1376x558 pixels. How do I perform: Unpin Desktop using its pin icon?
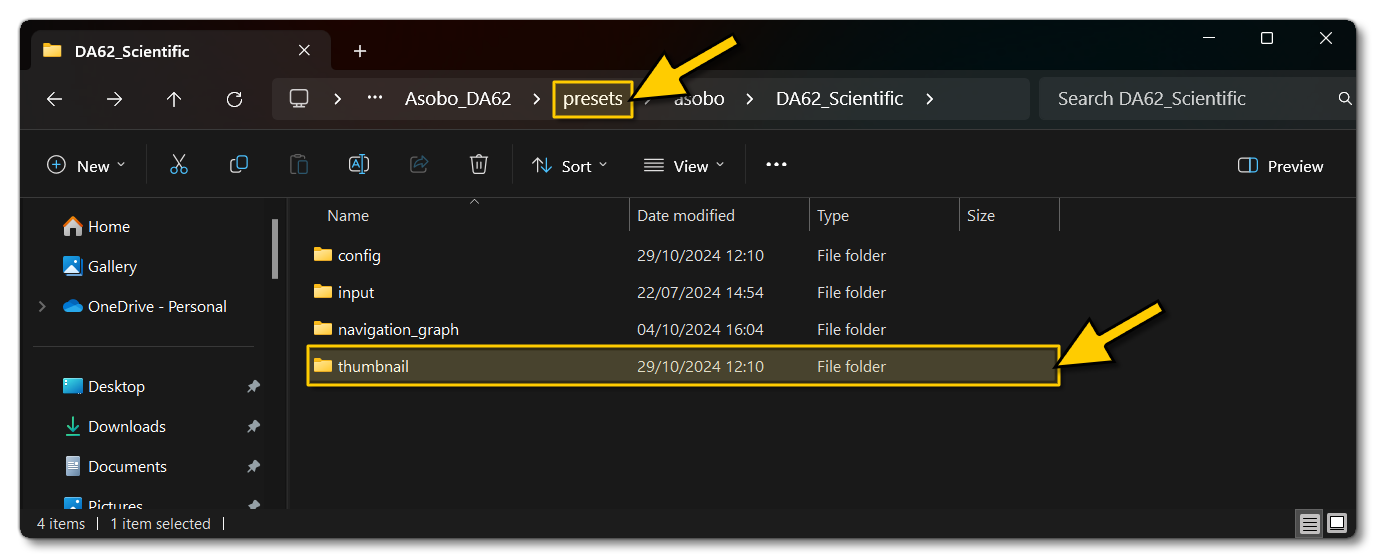click(254, 387)
